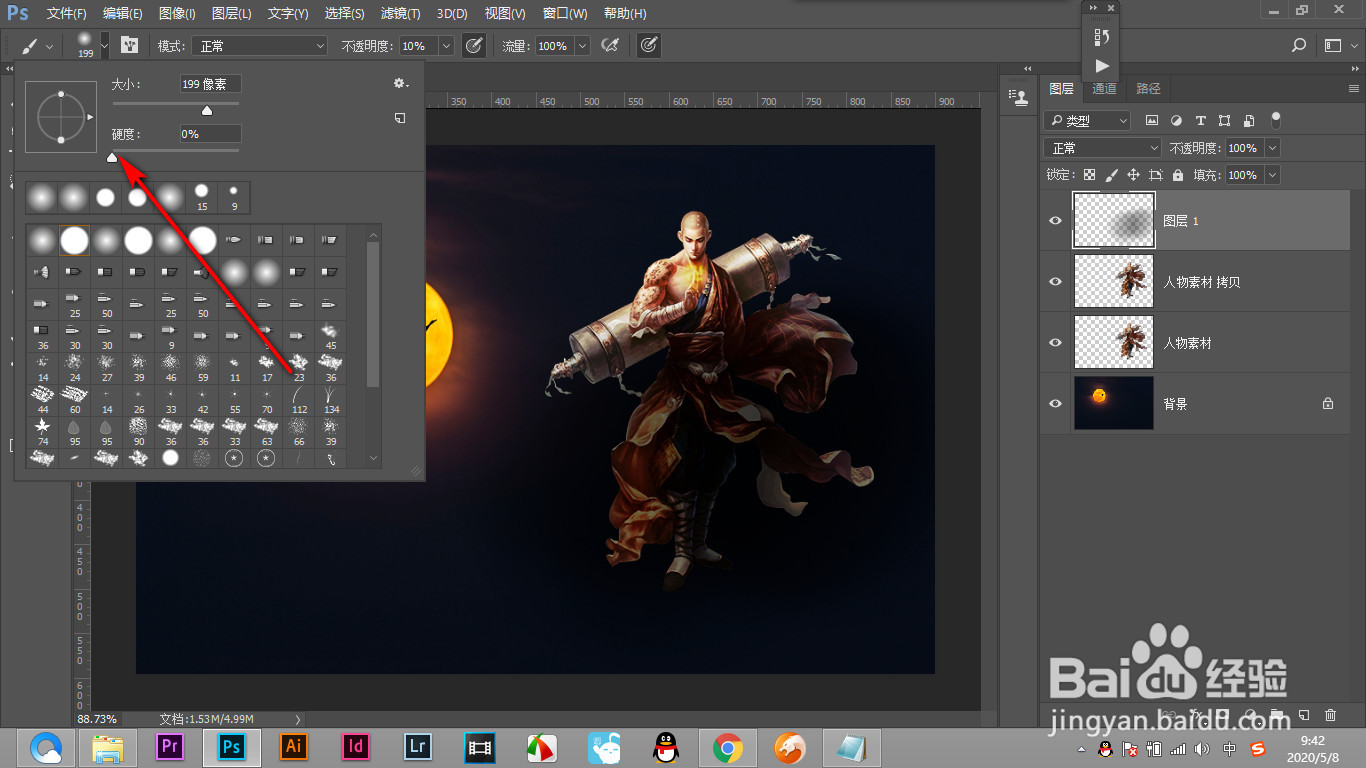Screen dimensions: 1366x768
Task: Open the brush settings panel icon
Action: pyautogui.click(x=129, y=46)
